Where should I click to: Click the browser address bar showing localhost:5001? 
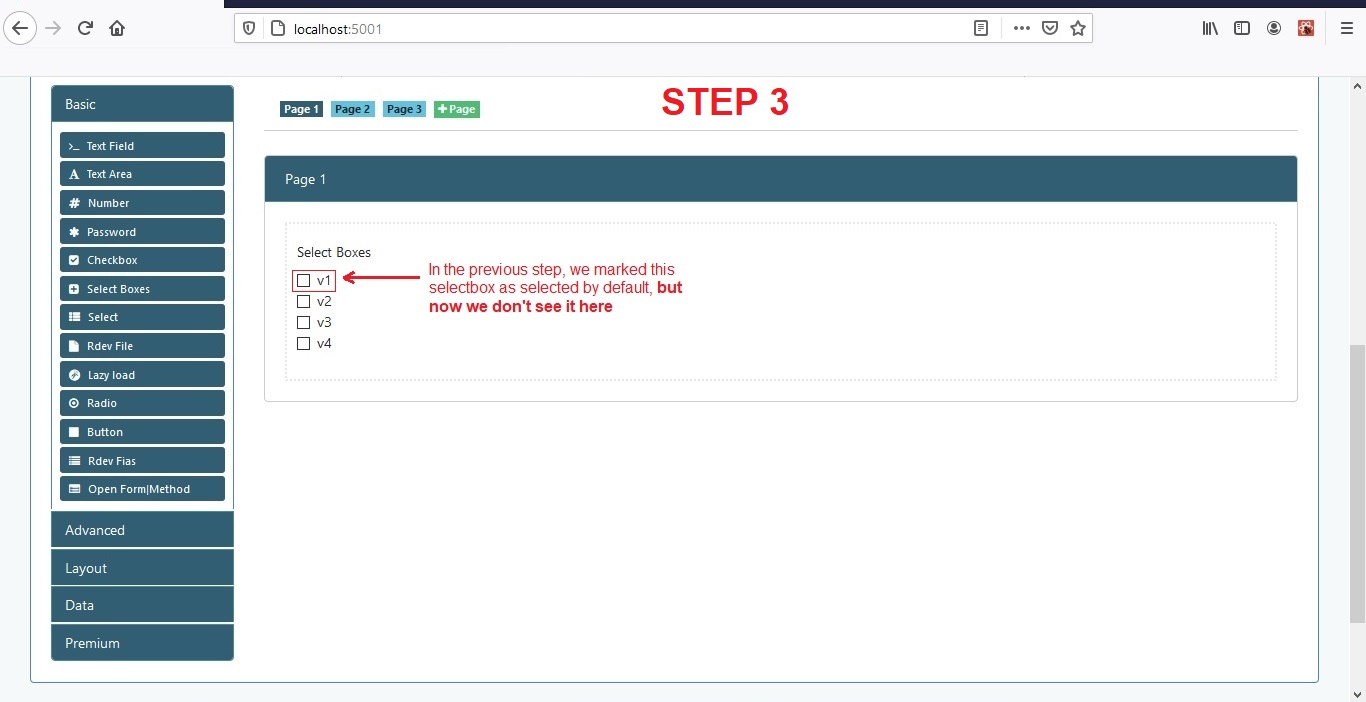pos(335,28)
